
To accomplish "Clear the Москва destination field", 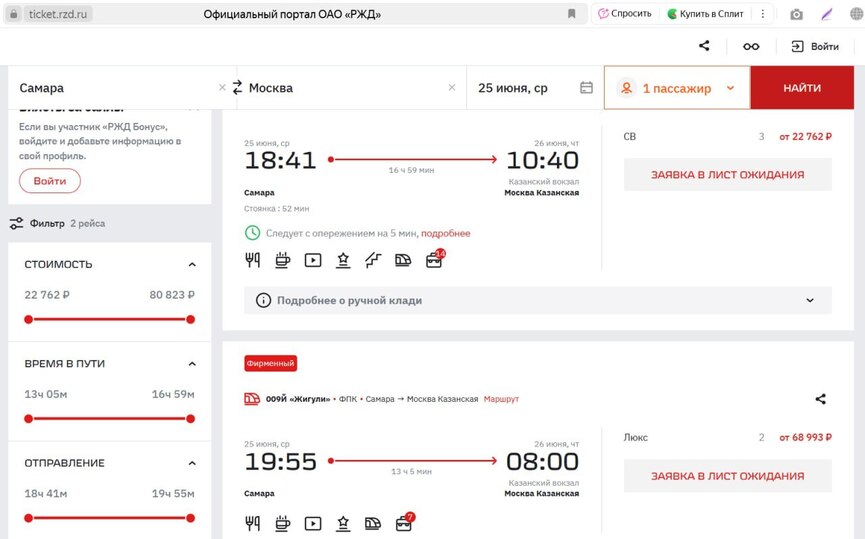I will coord(452,87).
